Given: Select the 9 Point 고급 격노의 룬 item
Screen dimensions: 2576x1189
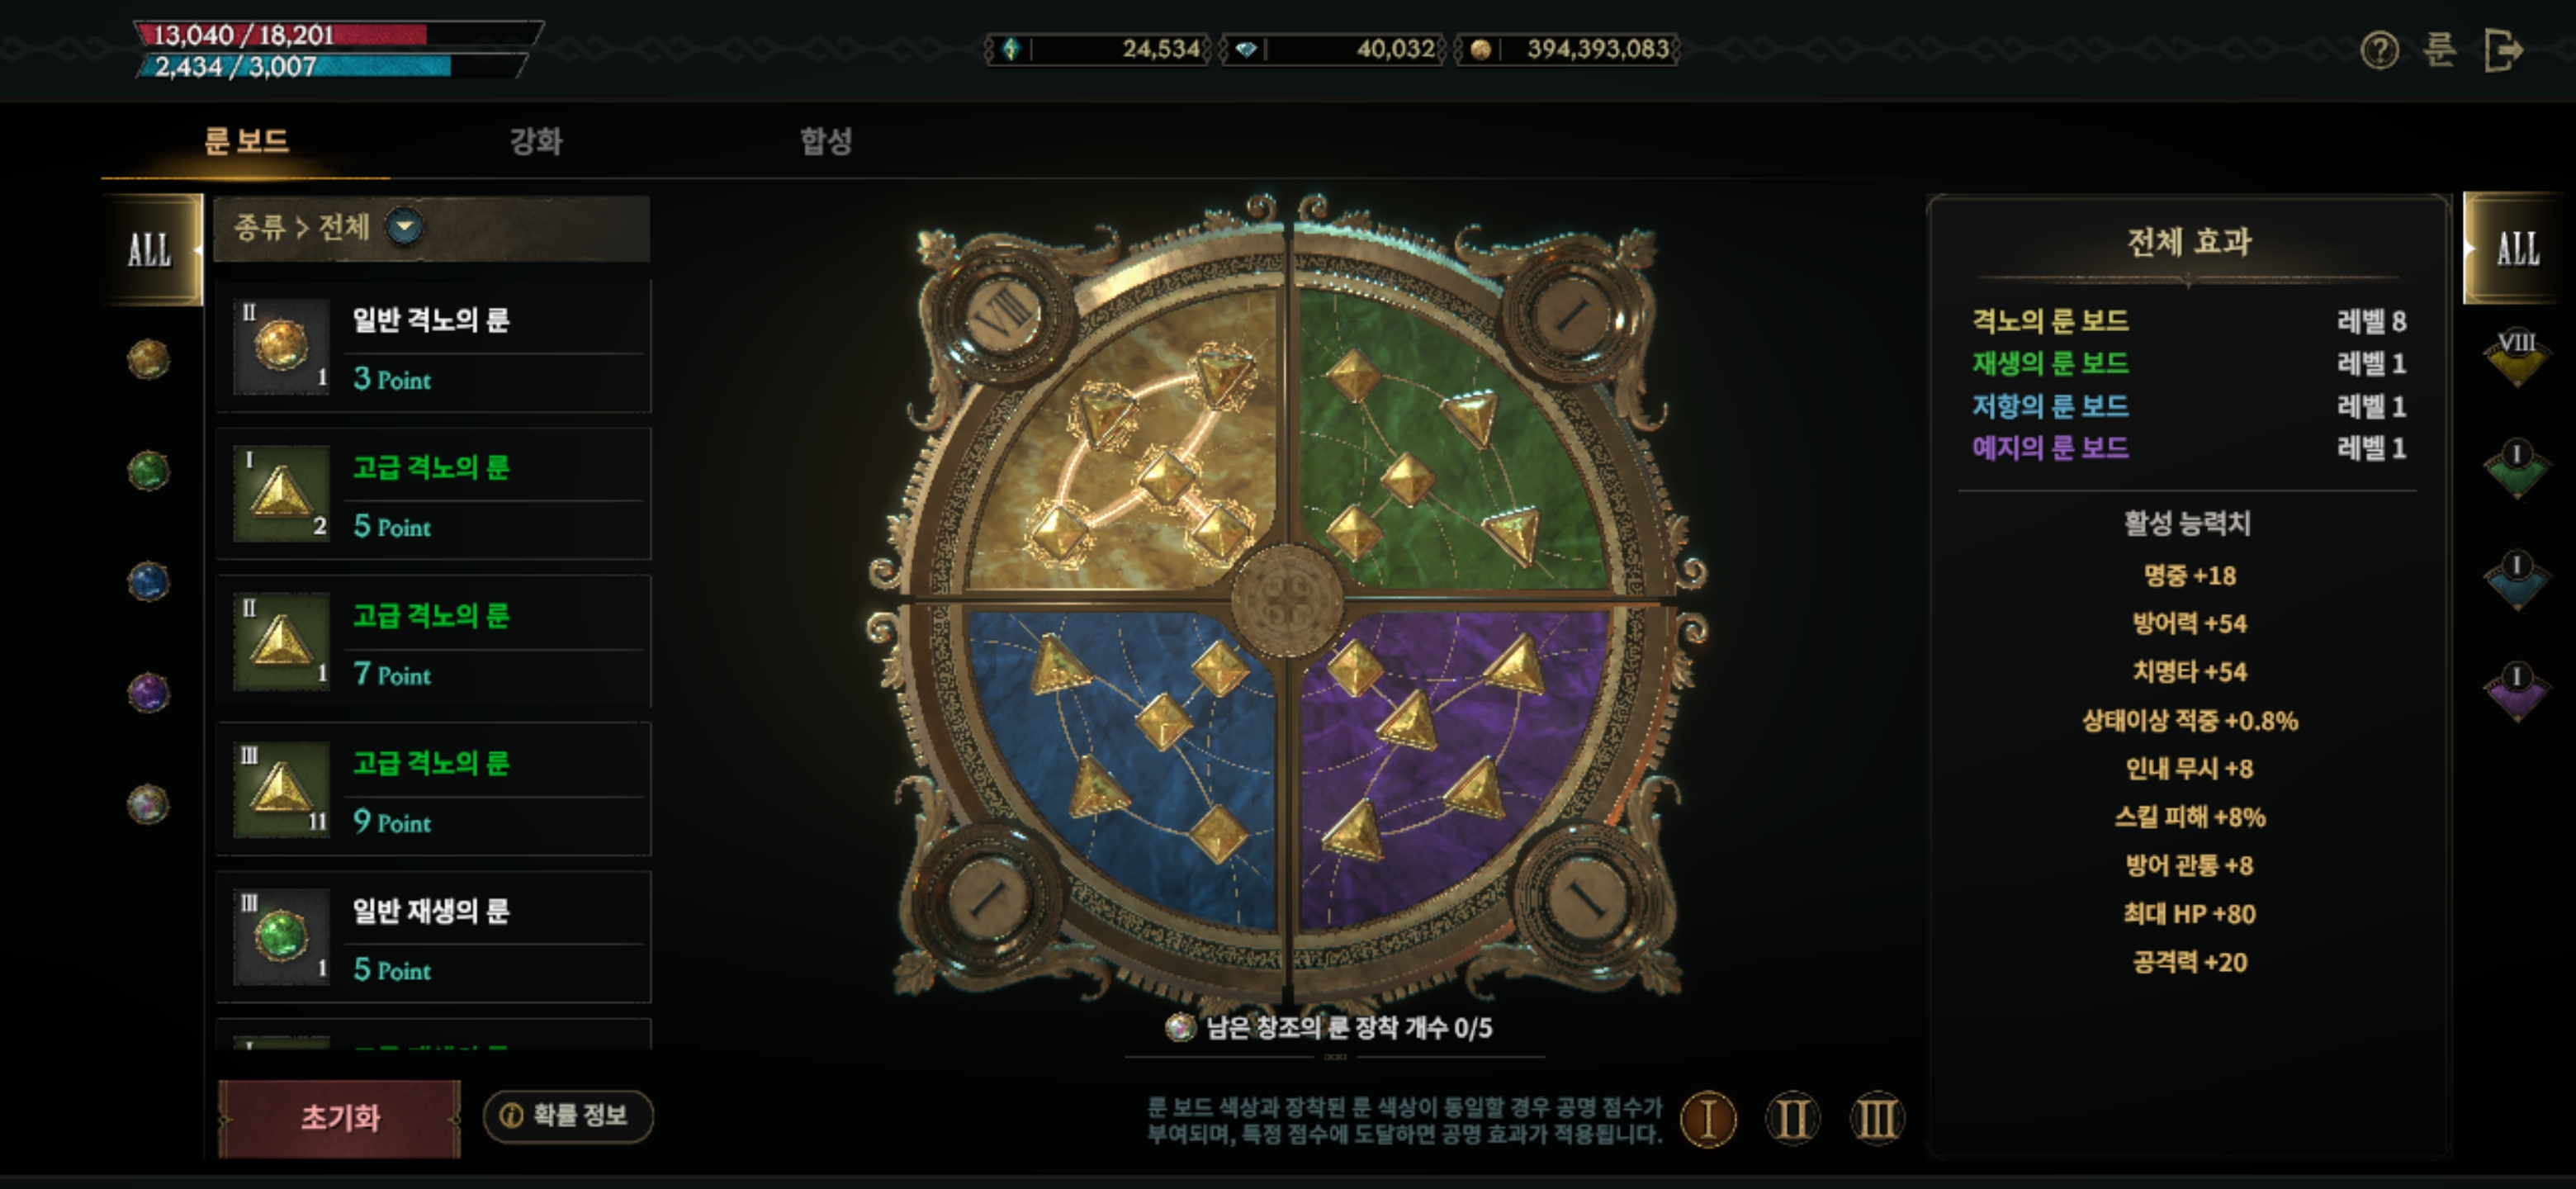Looking at the screenshot, I should (x=433, y=790).
